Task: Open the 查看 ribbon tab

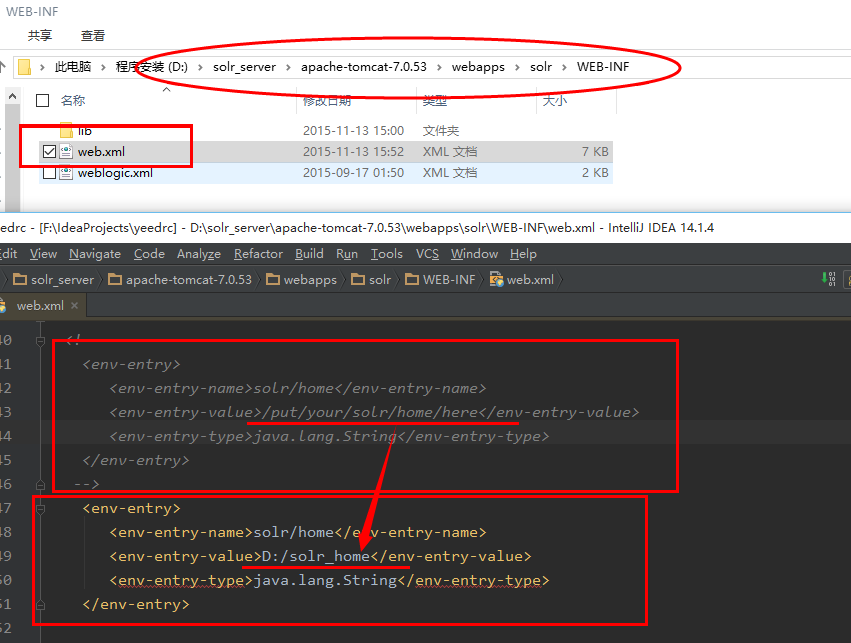Action: (93, 36)
